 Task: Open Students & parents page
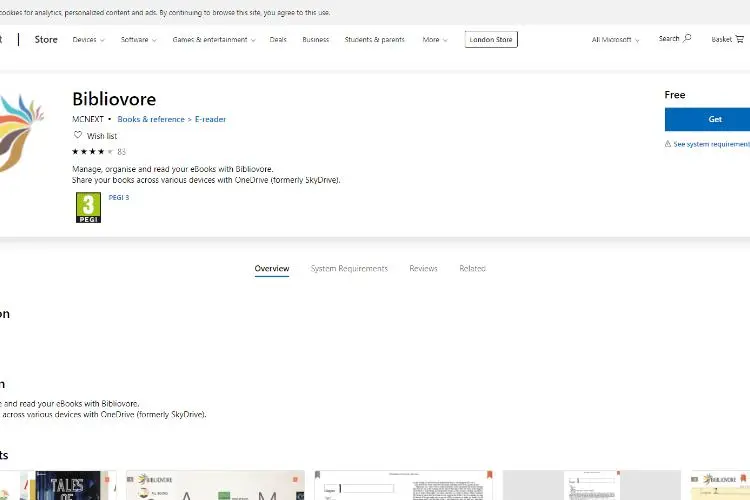(x=375, y=40)
